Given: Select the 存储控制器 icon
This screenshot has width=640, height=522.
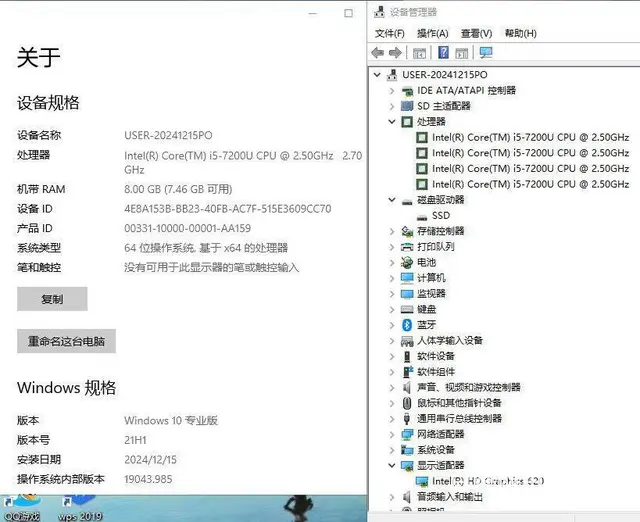Looking at the screenshot, I should pyautogui.click(x=407, y=231).
